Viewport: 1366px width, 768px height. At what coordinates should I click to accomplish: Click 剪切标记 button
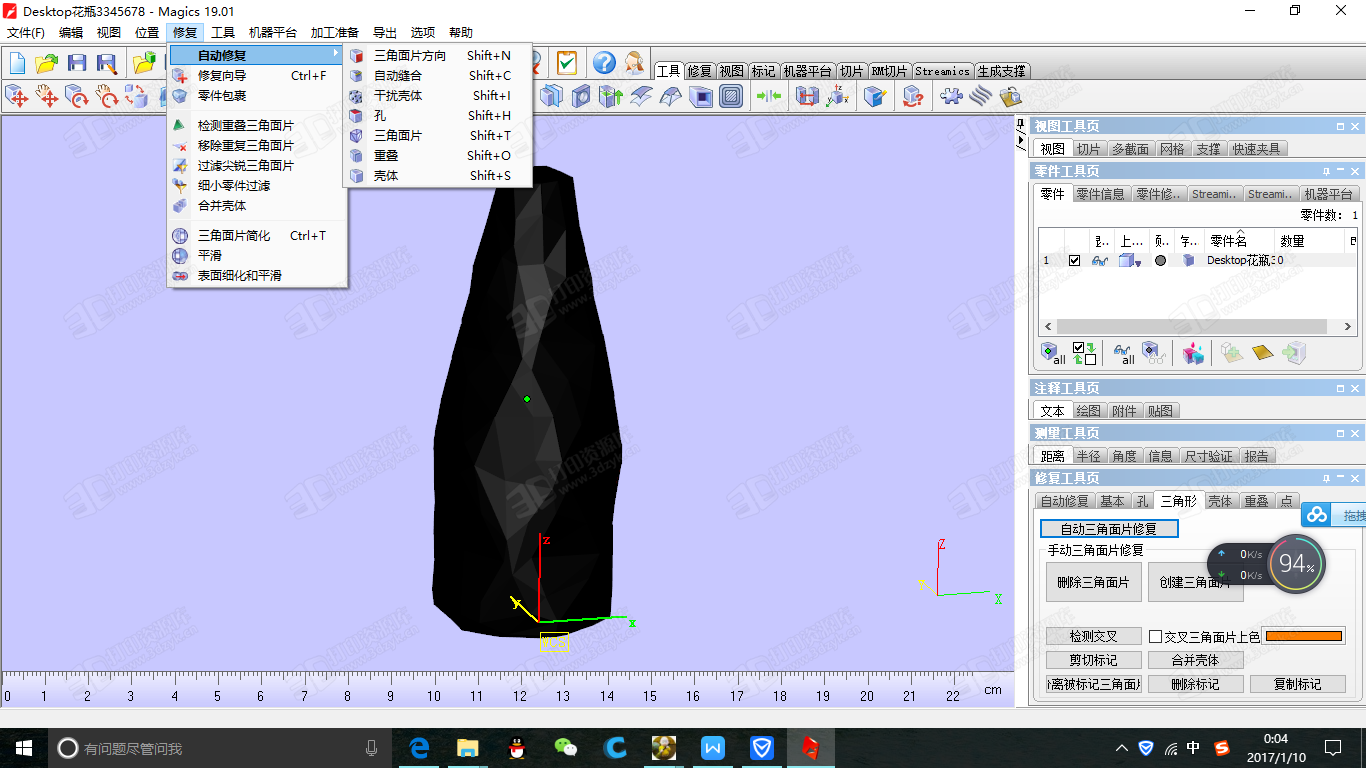click(x=1093, y=660)
